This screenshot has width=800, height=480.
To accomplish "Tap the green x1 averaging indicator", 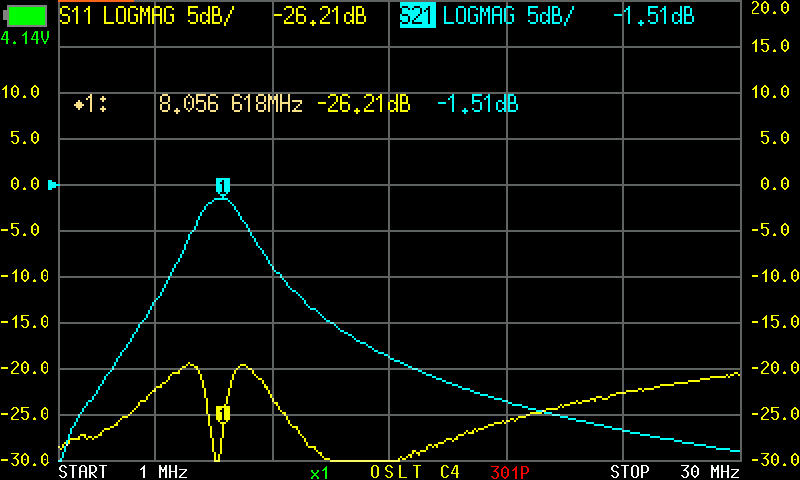I will click(319, 473).
